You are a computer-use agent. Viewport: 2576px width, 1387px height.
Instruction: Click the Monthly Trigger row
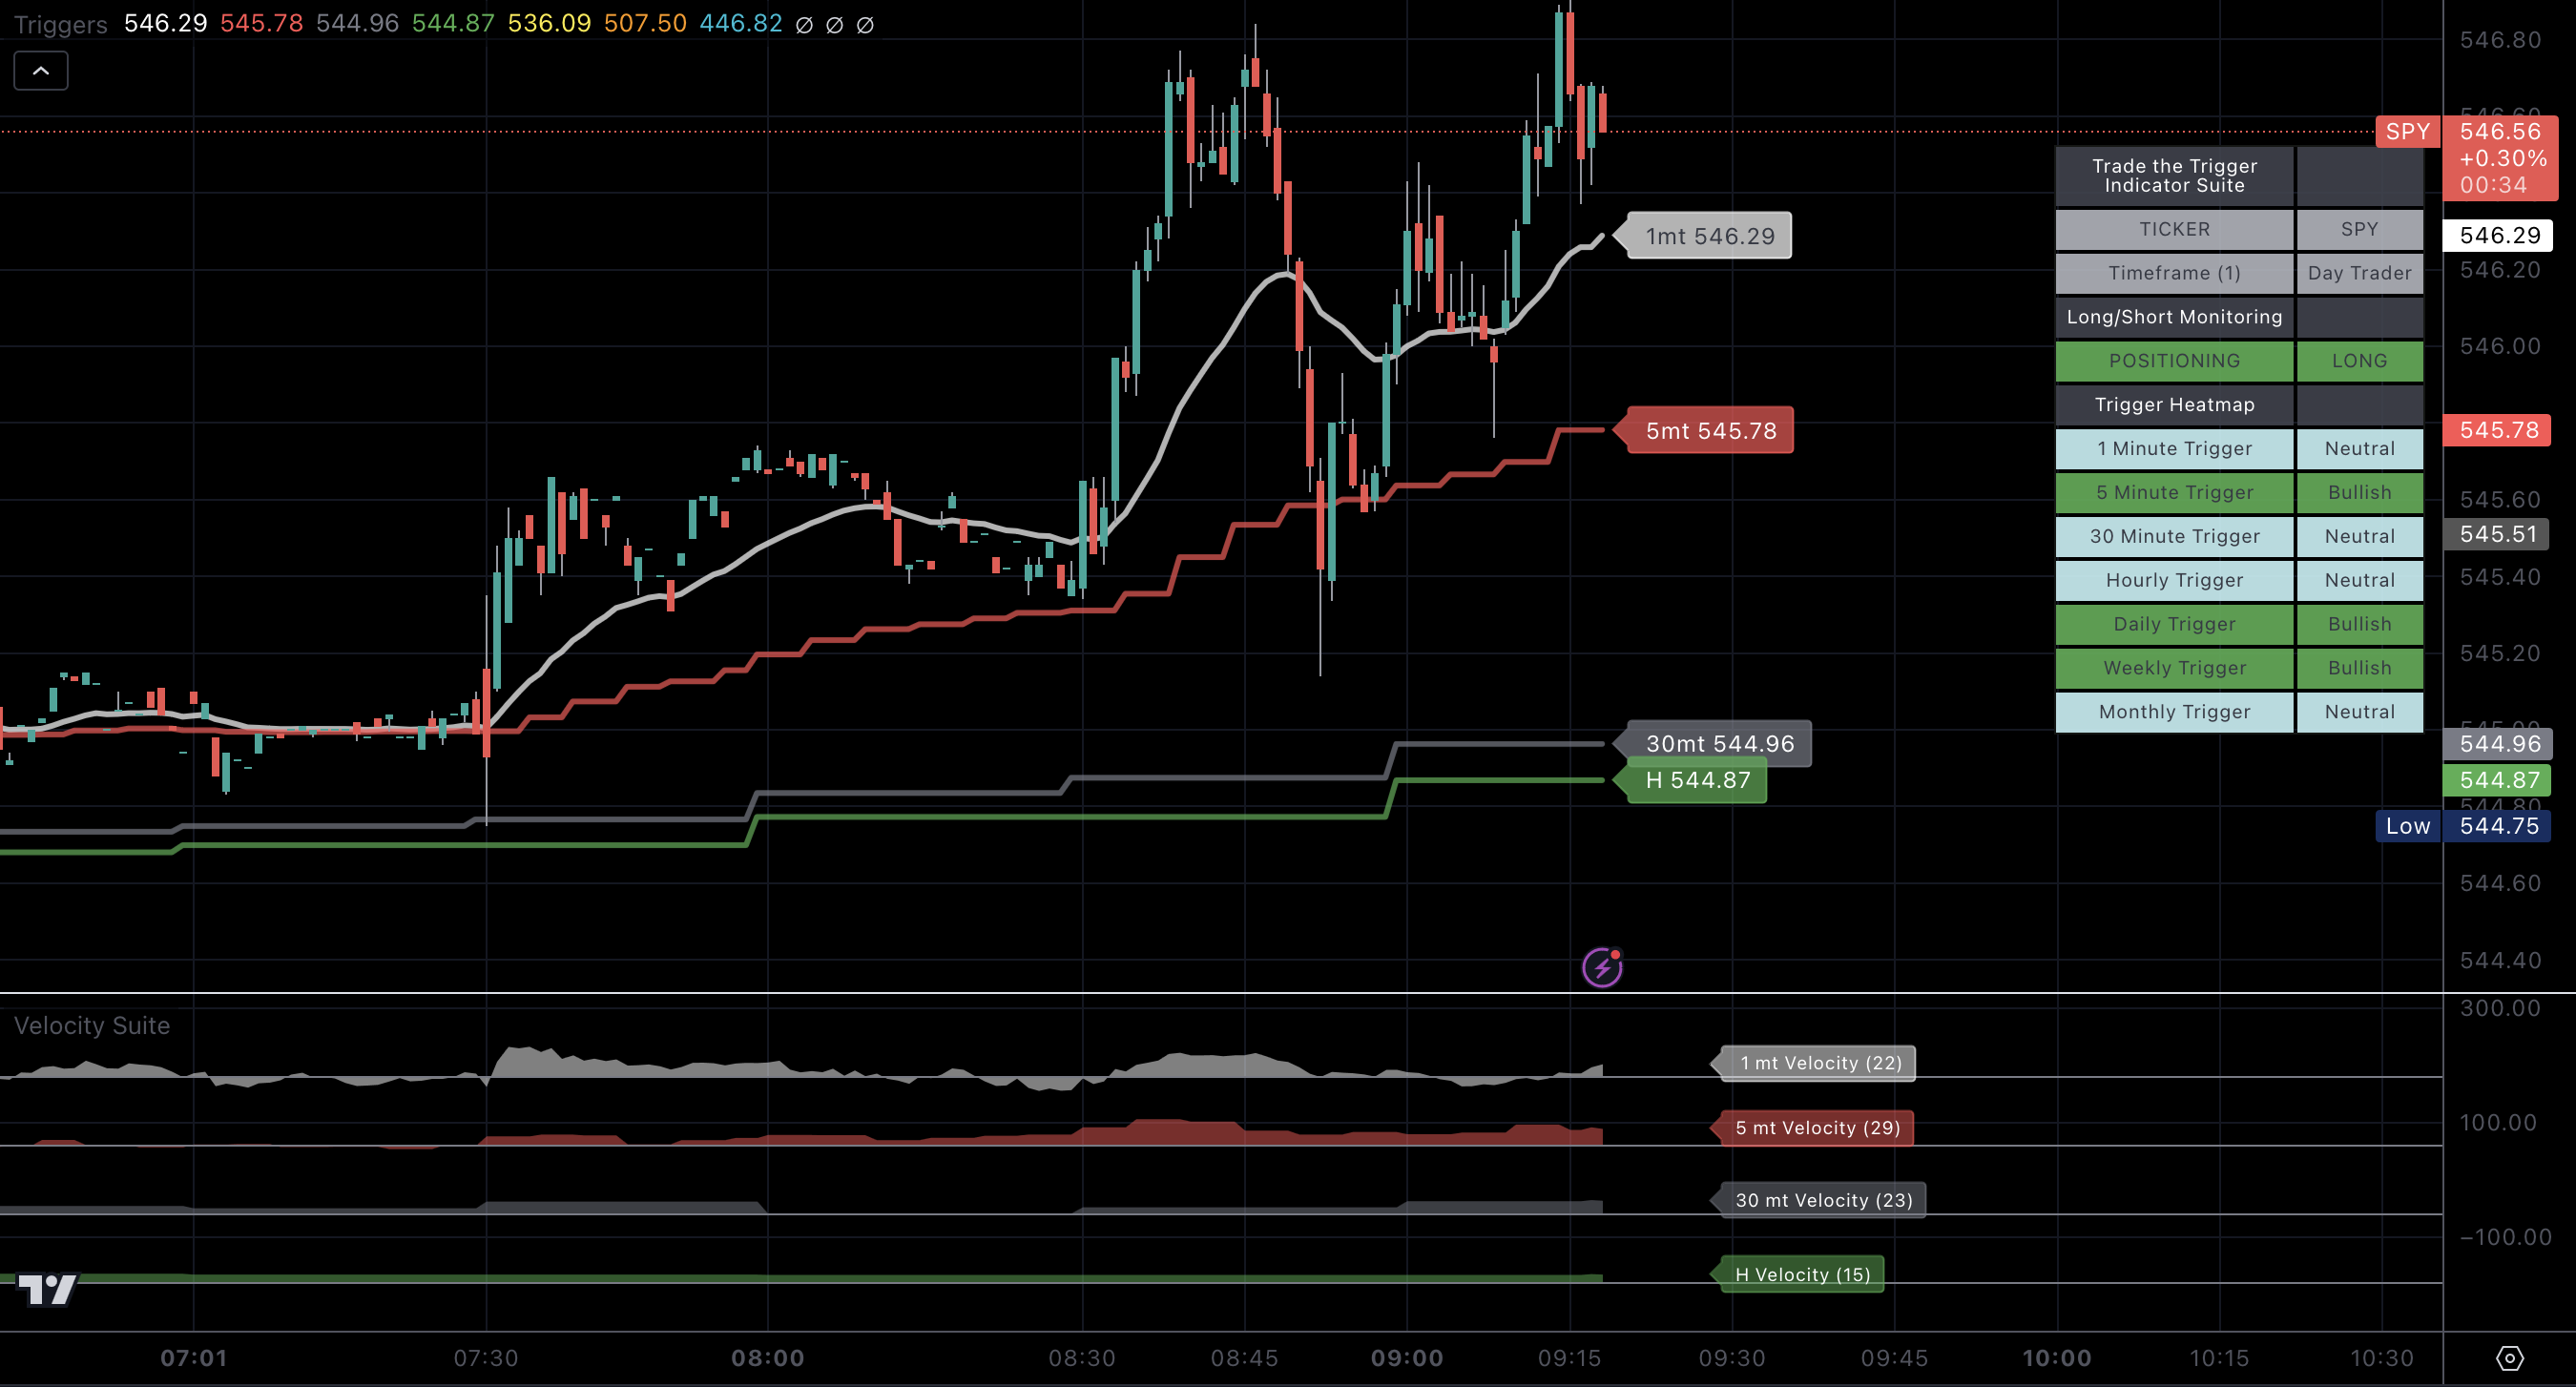click(x=2239, y=712)
